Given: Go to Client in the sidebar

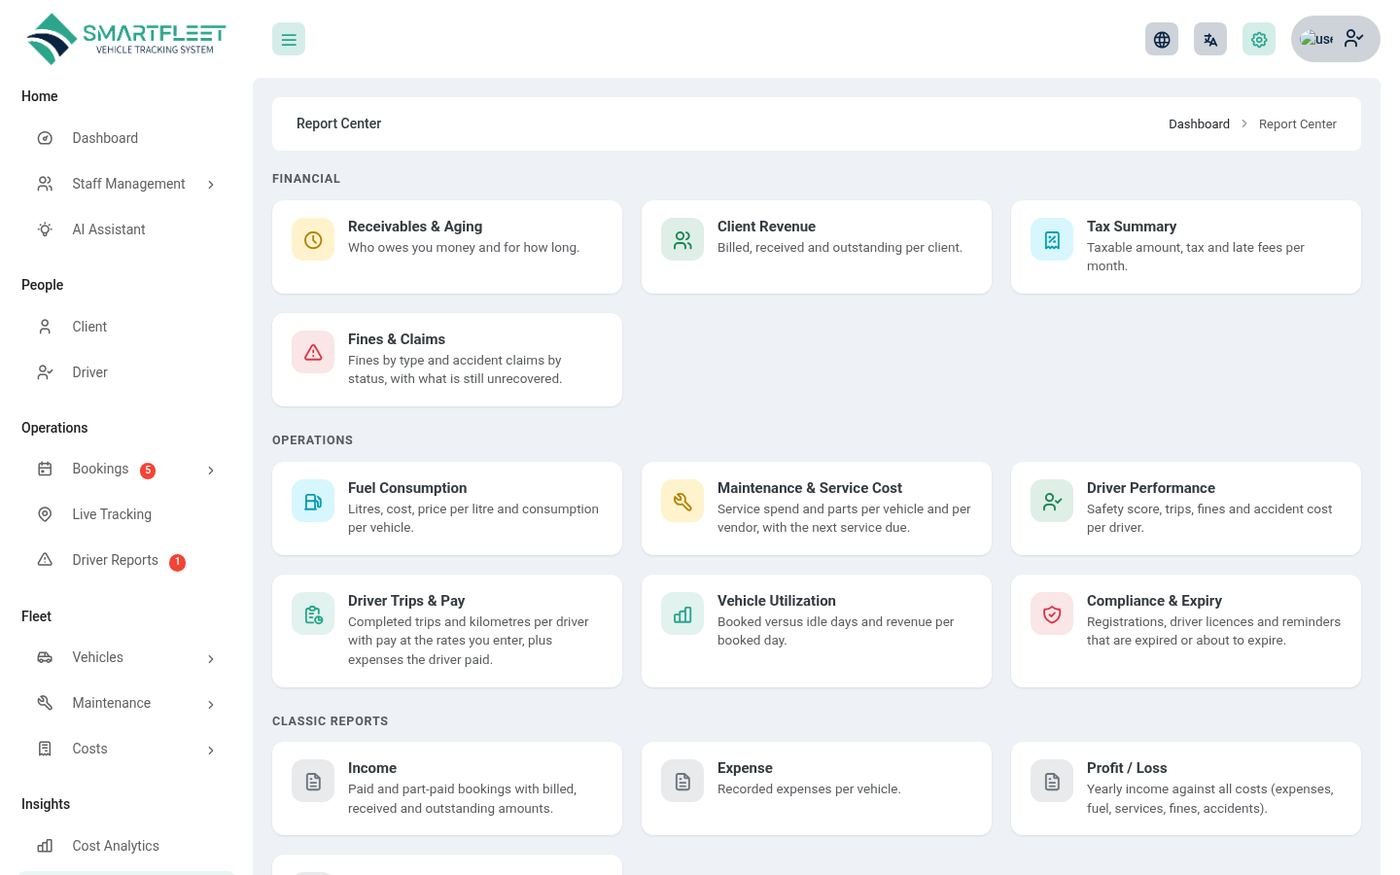Looking at the screenshot, I should [126, 326].
